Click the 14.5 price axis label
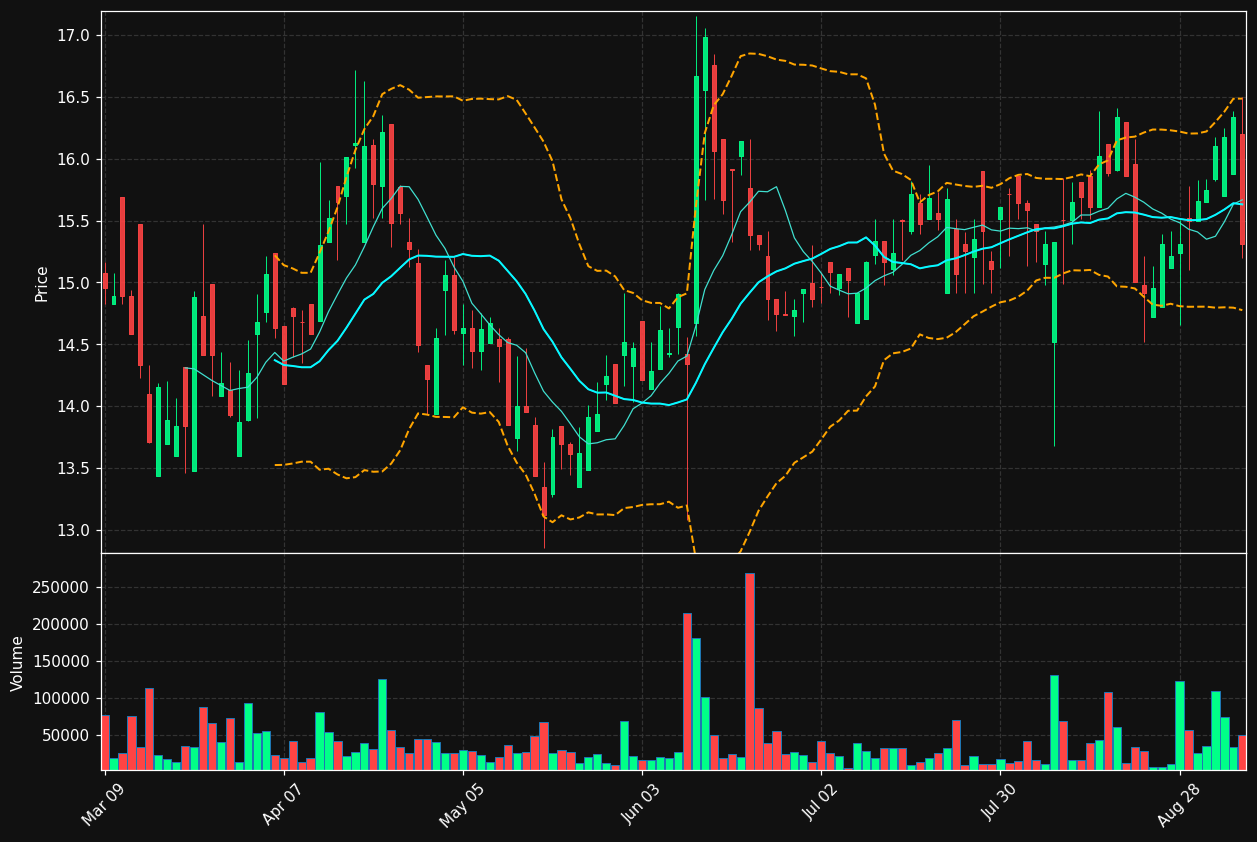The height and width of the screenshot is (842, 1257). coord(75,345)
